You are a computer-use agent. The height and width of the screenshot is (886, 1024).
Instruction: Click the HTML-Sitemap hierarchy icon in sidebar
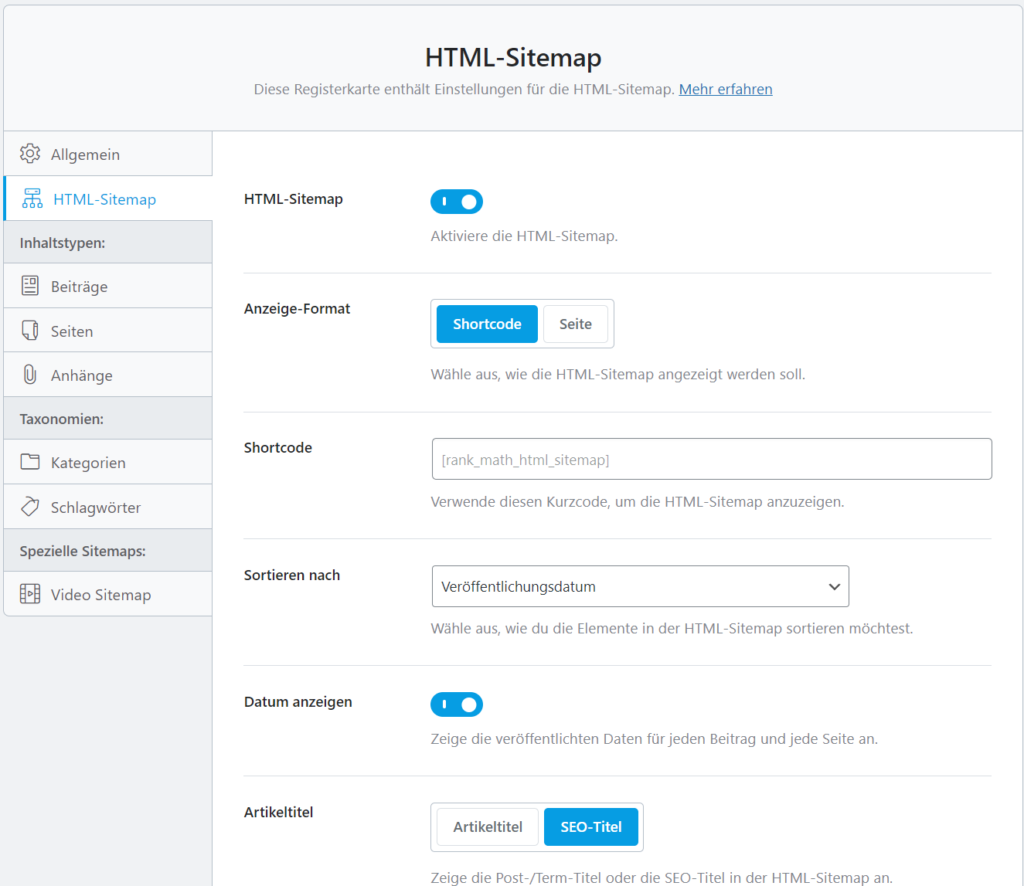click(32, 199)
